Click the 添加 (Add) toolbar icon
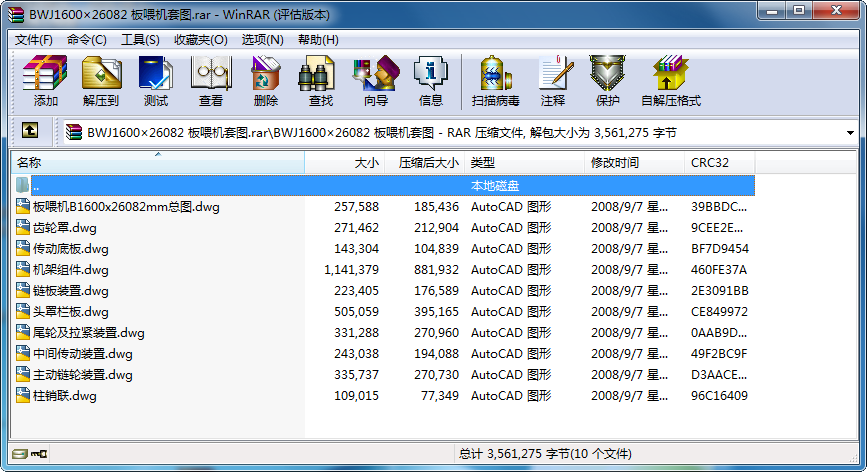 [x=46, y=81]
